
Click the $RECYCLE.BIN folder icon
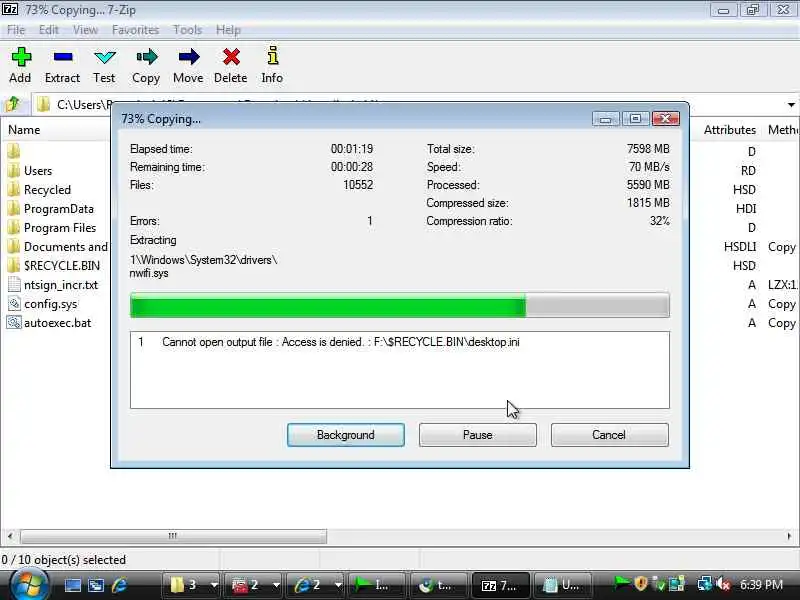(14, 265)
